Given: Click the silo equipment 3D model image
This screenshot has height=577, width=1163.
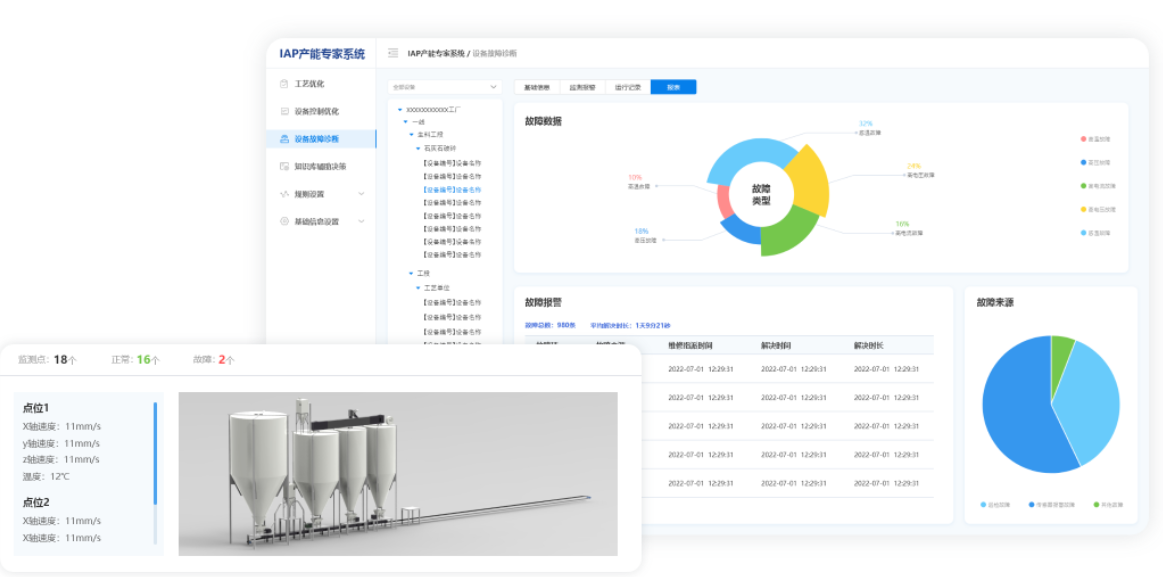Looking at the screenshot, I should 397,473.
